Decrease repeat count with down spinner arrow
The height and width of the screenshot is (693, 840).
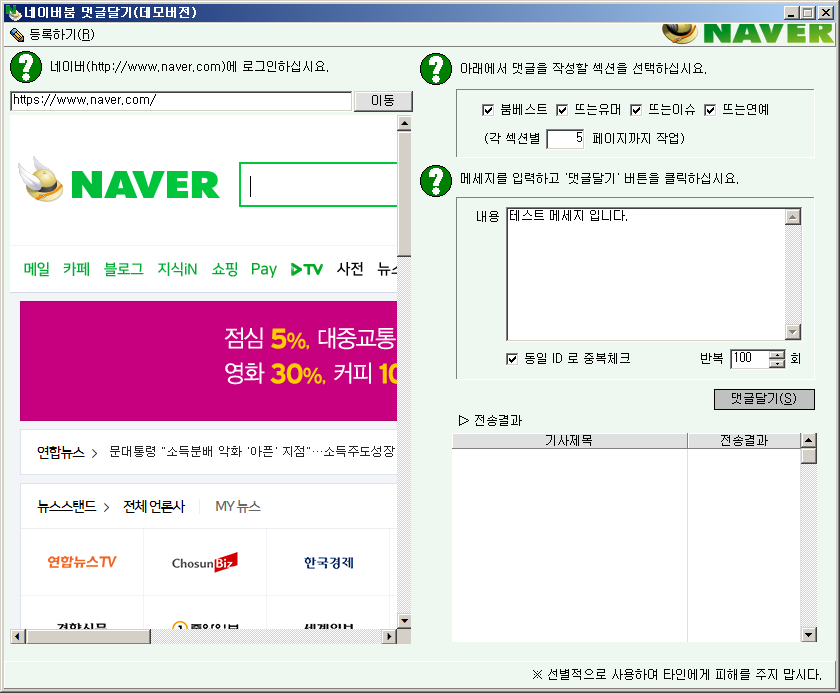pyautogui.click(x=777, y=363)
